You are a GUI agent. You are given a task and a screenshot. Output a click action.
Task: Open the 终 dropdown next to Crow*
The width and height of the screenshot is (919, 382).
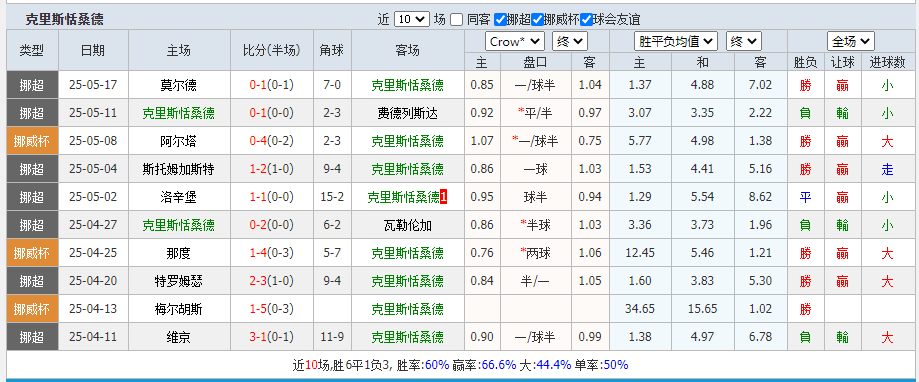[569, 42]
